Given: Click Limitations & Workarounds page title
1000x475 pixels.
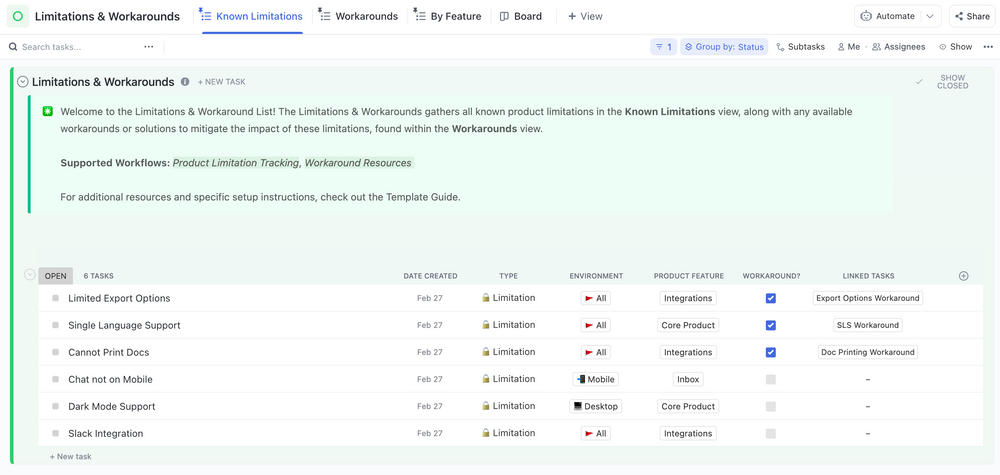Looking at the screenshot, I should pyautogui.click(x=107, y=17).
